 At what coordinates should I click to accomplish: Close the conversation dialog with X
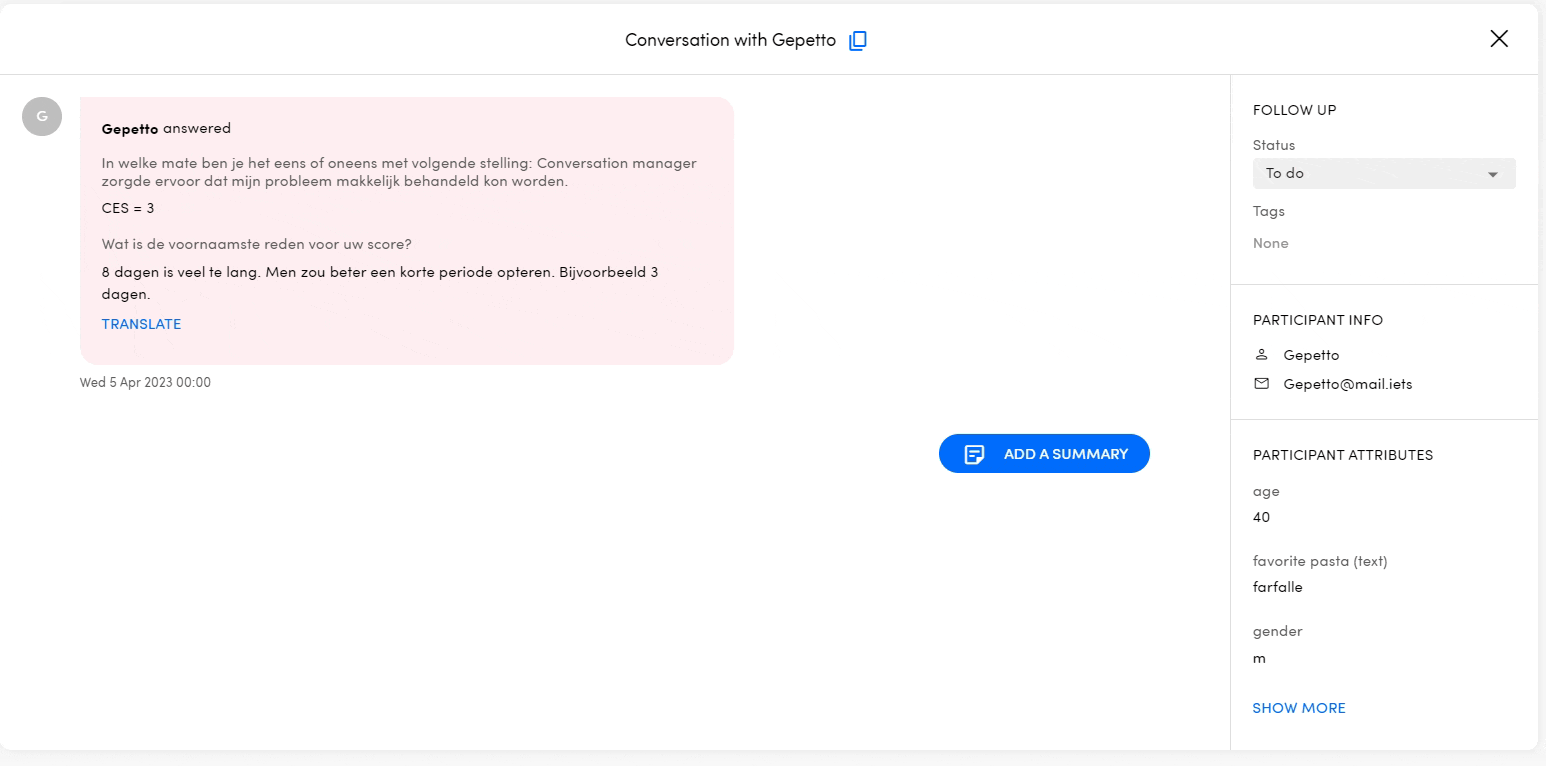(x=1498, y=39)
